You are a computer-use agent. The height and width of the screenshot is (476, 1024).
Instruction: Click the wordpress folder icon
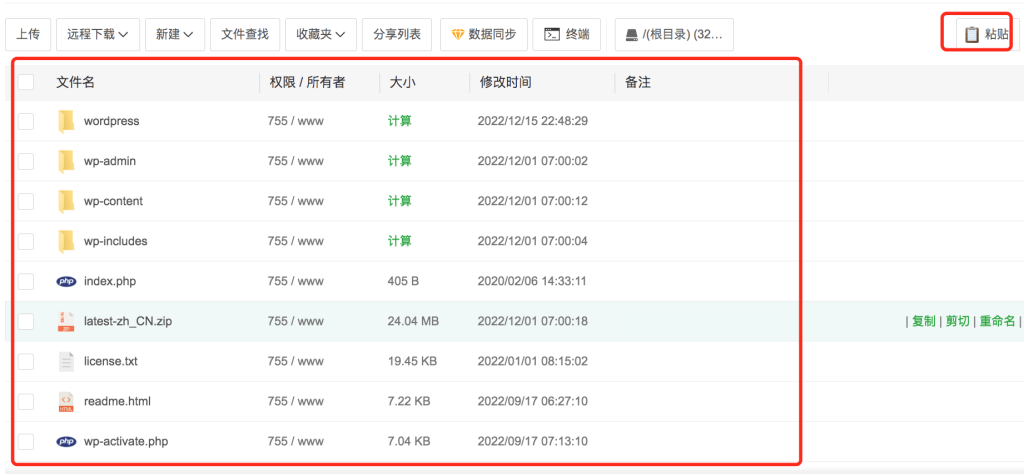pos(66,121)
